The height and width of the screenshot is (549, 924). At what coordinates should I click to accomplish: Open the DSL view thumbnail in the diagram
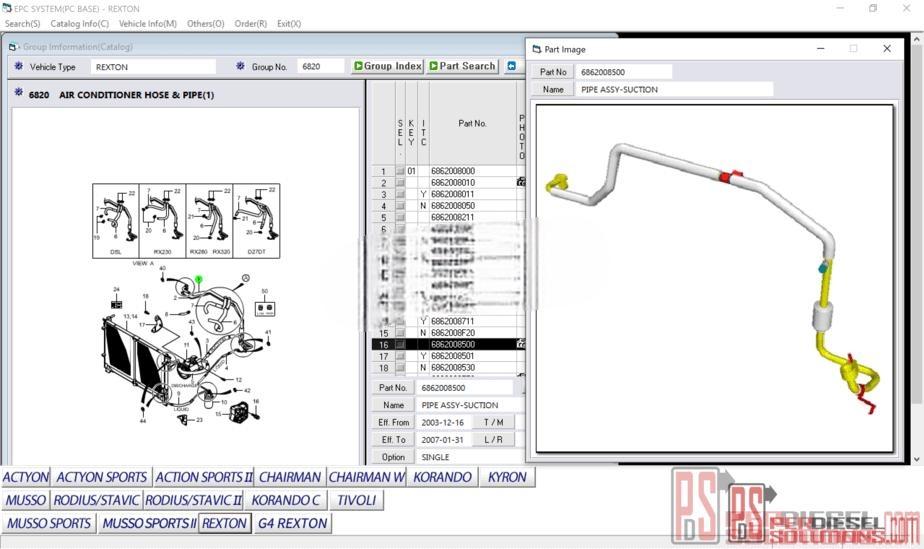click(x=116, y=221)
